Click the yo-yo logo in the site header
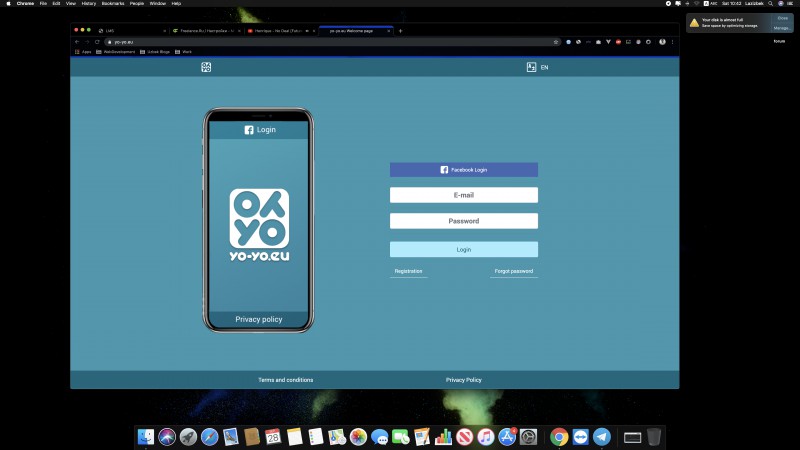 point(206,67)
